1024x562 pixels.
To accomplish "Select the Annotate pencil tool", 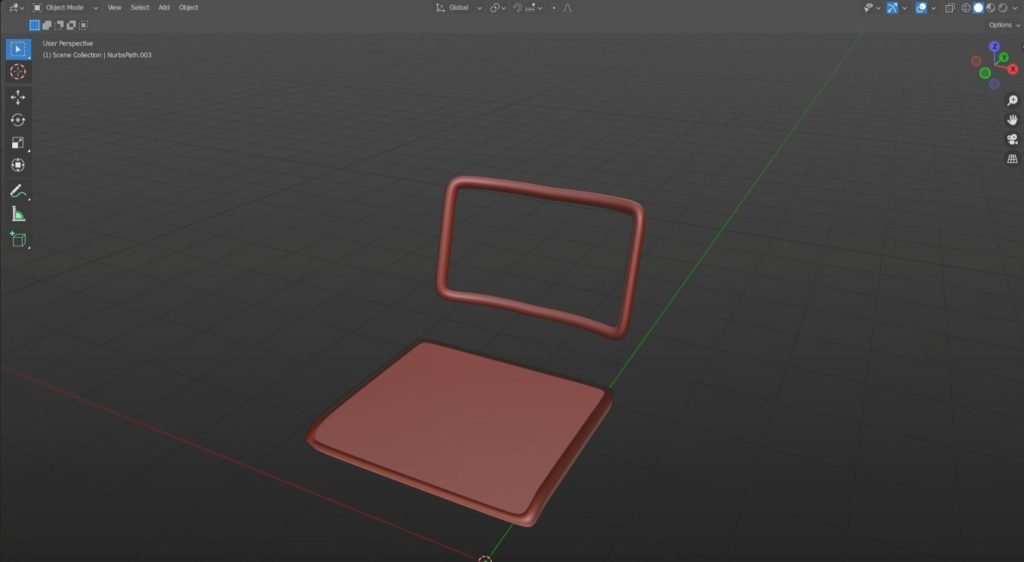I will [x=18, y=191].
